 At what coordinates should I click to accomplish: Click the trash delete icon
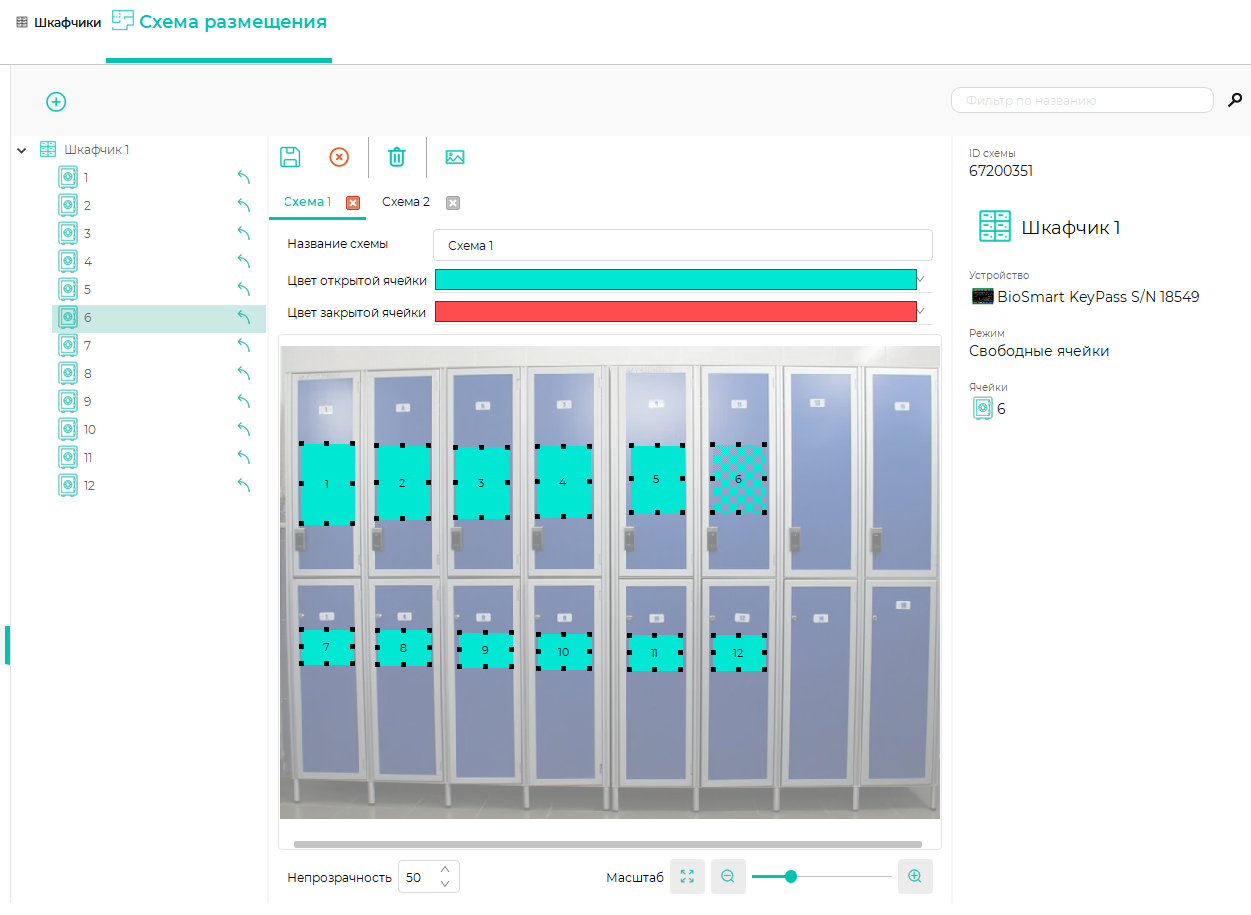[397, 157]
